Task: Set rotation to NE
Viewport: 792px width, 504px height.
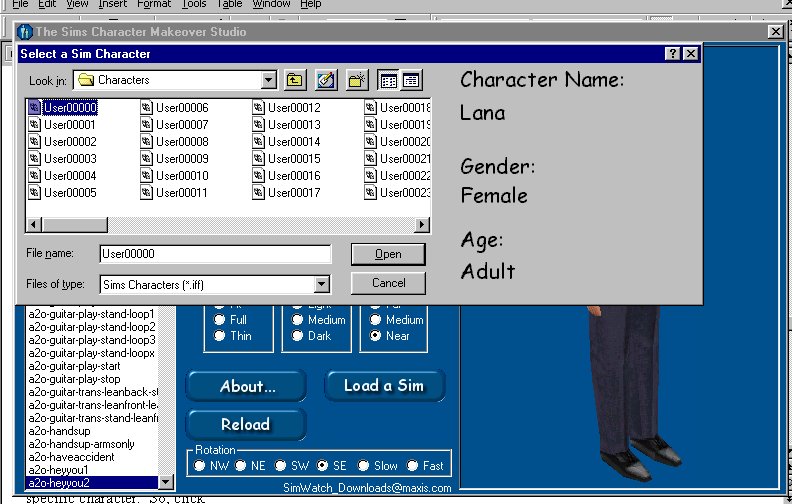Action: point(240,466)
